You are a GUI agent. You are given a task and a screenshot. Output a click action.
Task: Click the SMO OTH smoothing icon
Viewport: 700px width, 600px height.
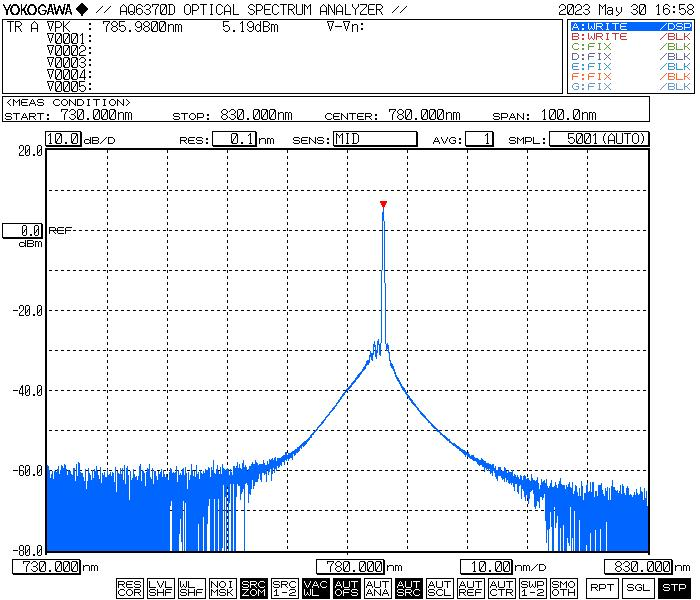point(563,588)
